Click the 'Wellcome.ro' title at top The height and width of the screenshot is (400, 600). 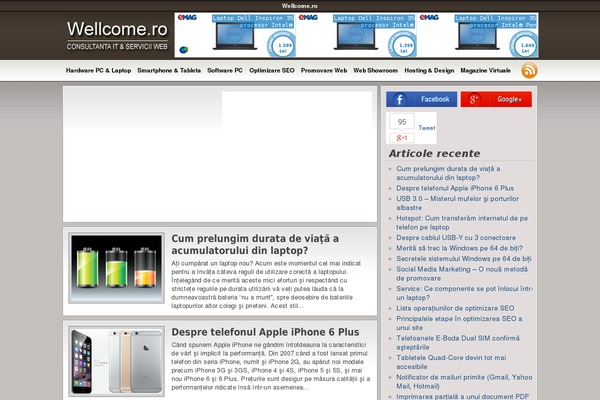(x=300, y=6)
